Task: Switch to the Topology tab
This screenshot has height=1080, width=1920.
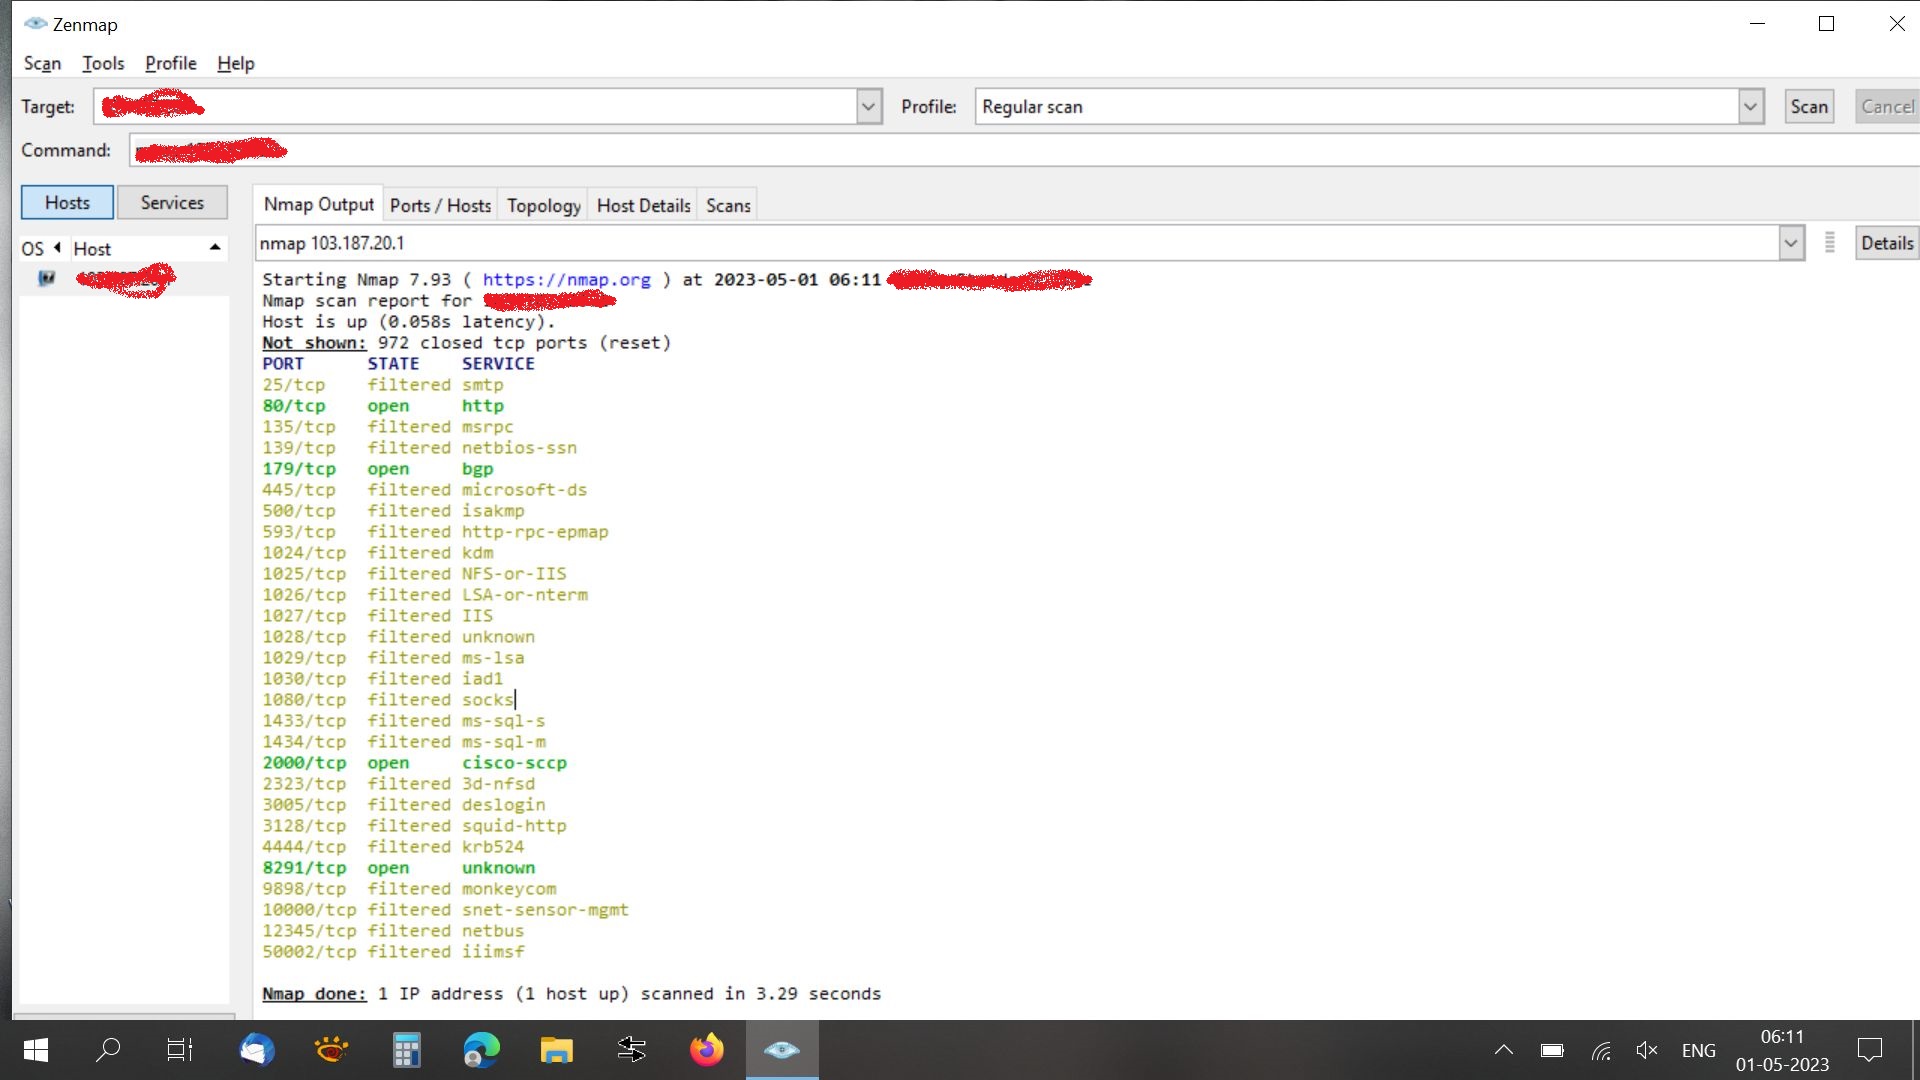Action: coord(543,205)
